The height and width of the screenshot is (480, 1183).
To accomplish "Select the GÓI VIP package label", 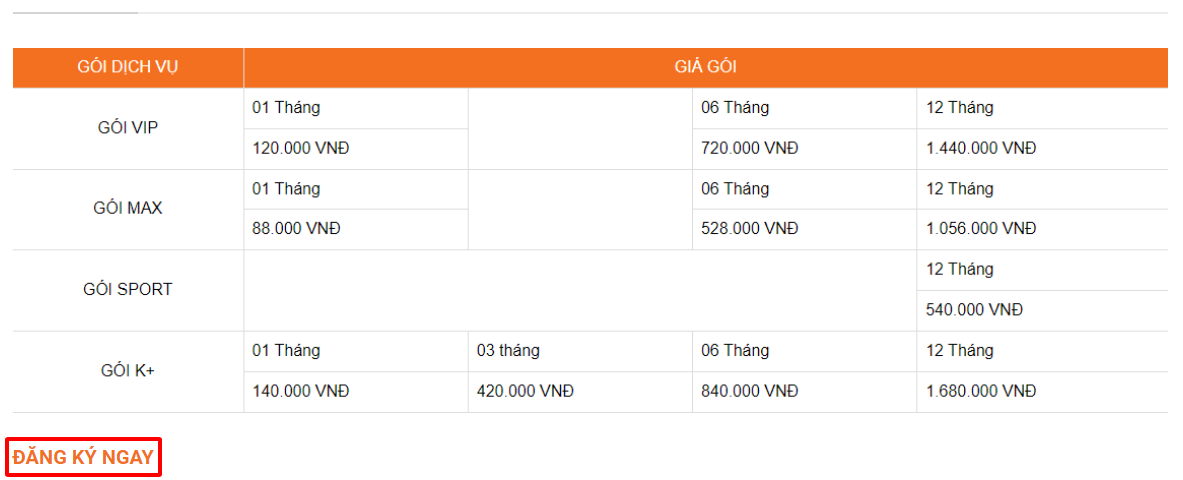I will coord(128,128).
